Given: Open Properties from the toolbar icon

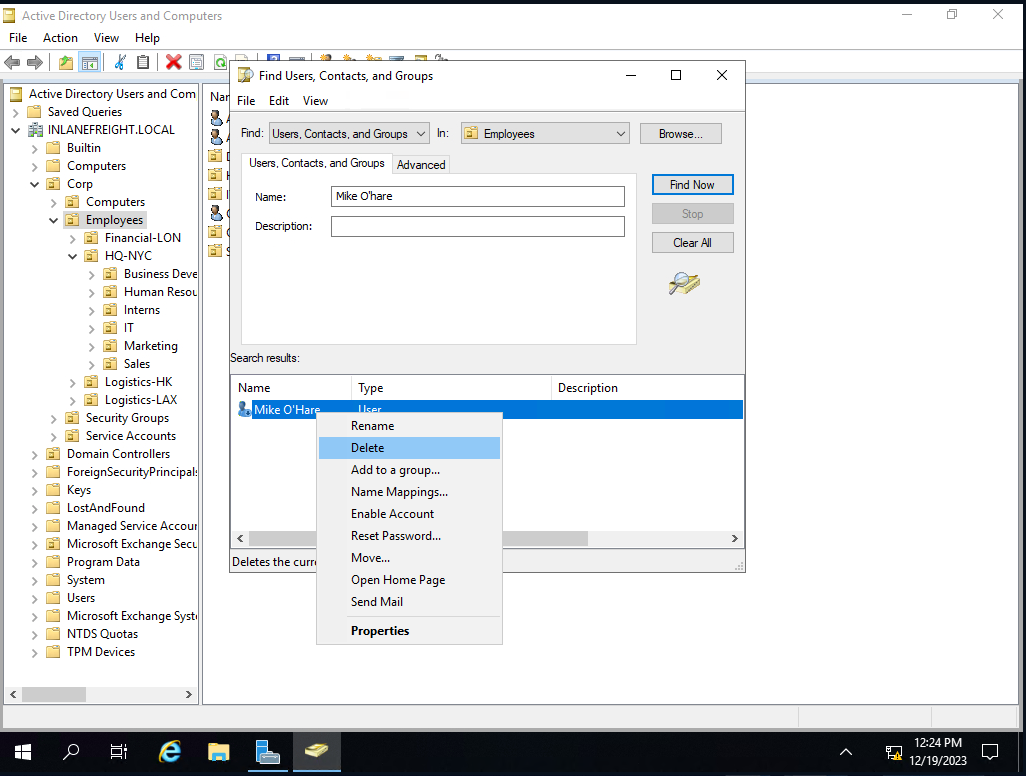Looking at the screenshot, I should click(196, 62).
